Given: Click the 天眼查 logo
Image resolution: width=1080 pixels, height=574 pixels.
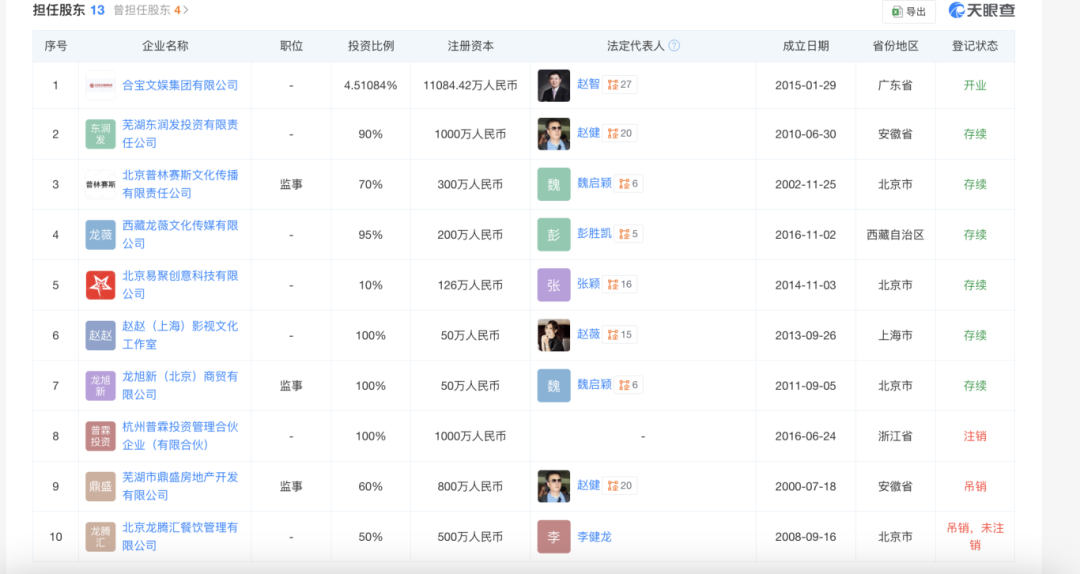Looking at the screenshot, I should (981, 11).
